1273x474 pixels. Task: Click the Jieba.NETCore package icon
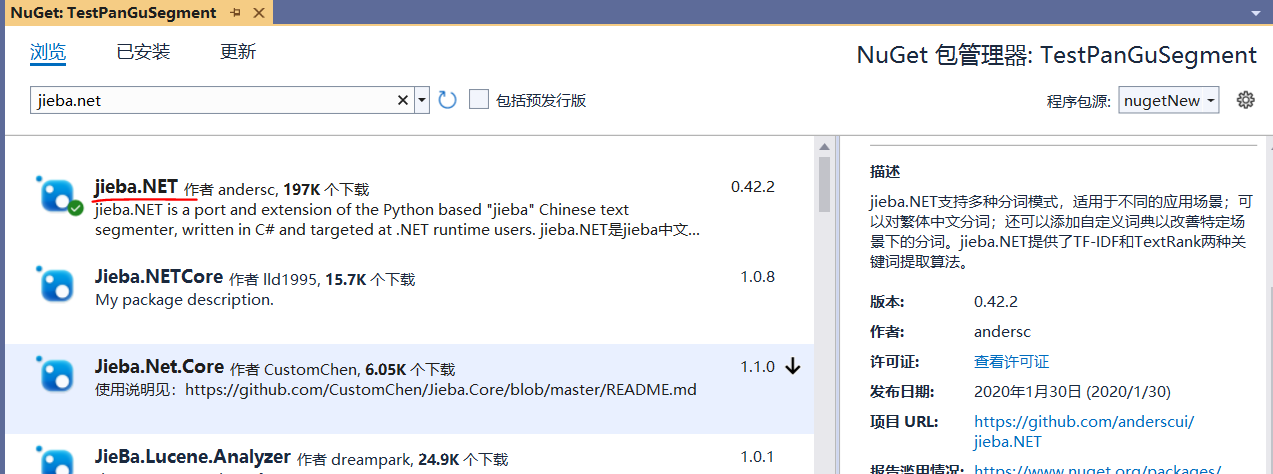56,284
